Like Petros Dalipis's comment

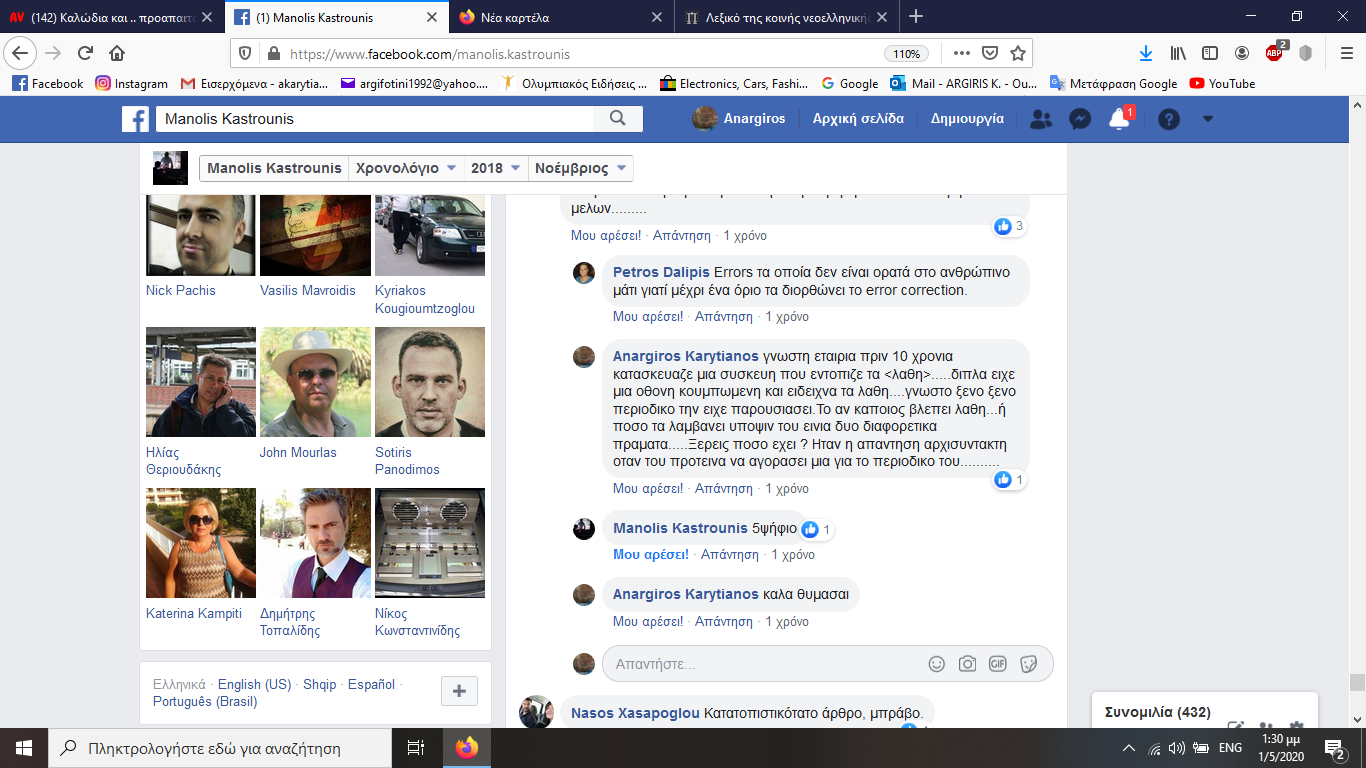(647, 317)
